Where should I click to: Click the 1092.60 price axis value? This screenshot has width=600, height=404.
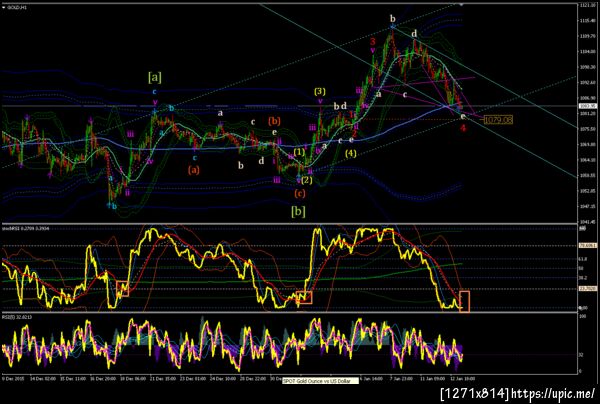pyautogui.click(x=586, y=82)
